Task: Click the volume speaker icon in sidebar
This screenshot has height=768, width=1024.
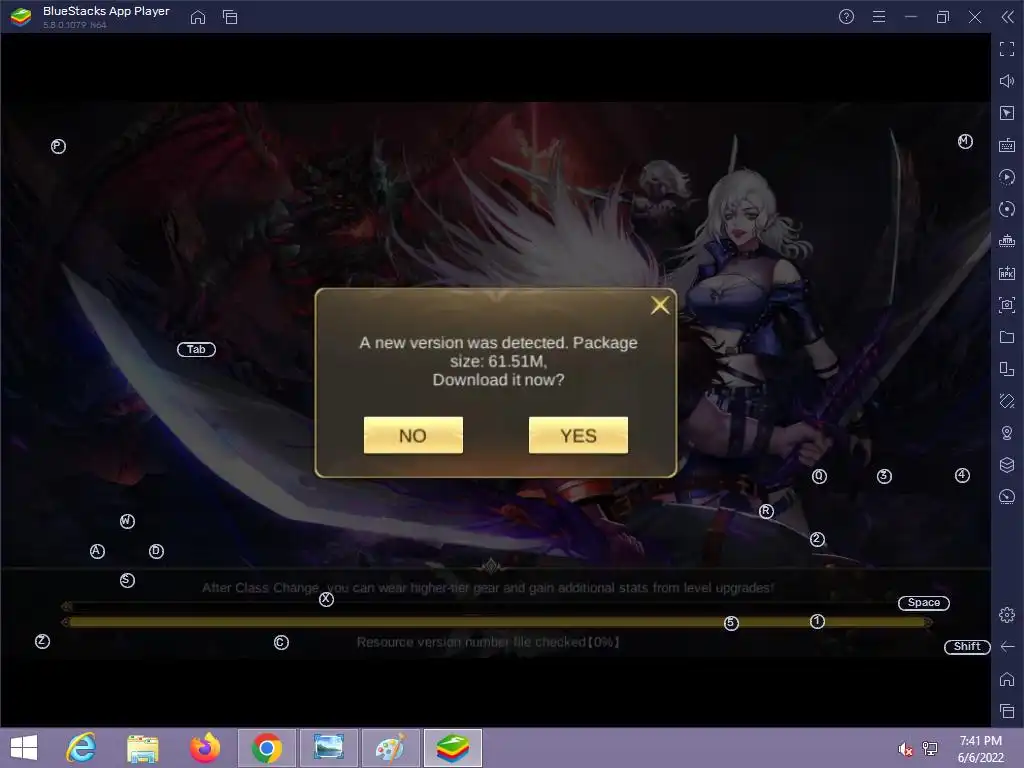Action: coord(1007,81)
